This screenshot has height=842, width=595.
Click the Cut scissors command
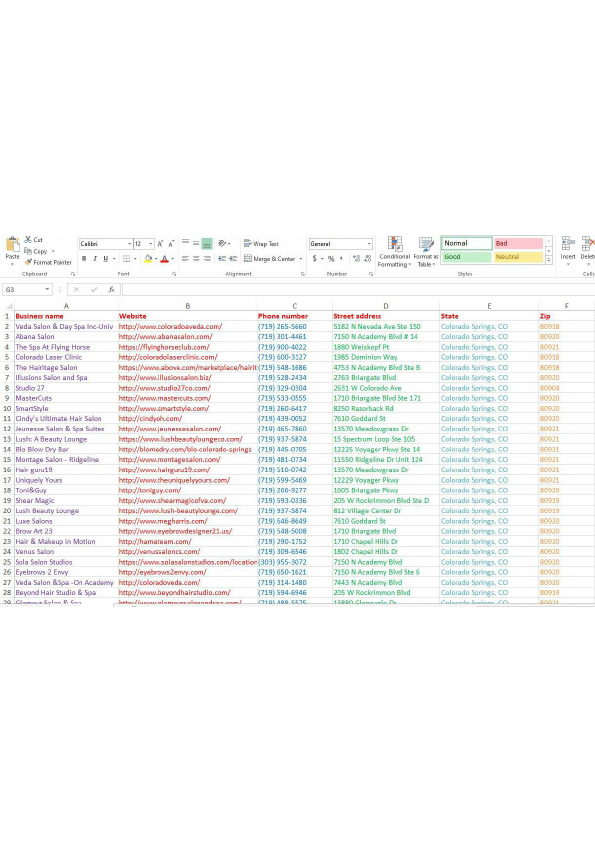(x=33, y=239)
